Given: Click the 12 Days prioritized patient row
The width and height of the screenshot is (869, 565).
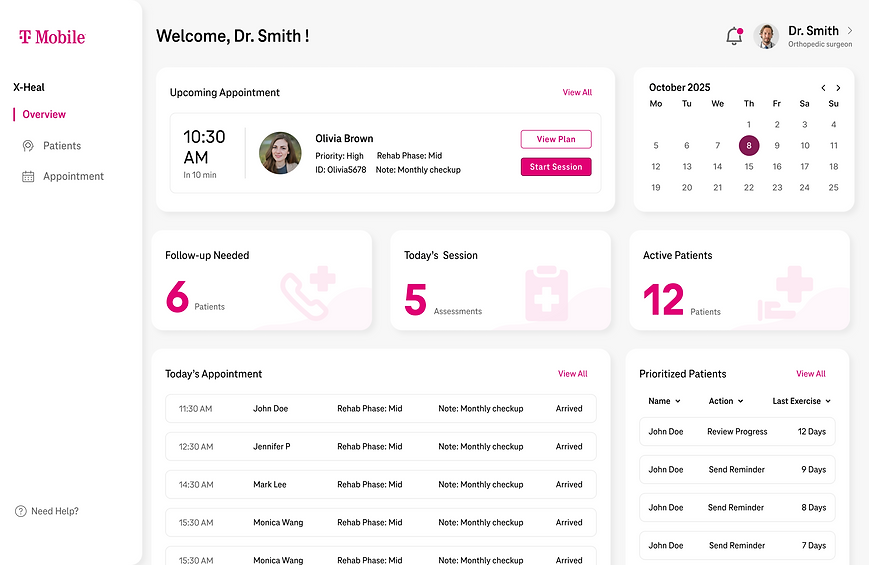Looking at the screenshot, I should pos(737,431).
